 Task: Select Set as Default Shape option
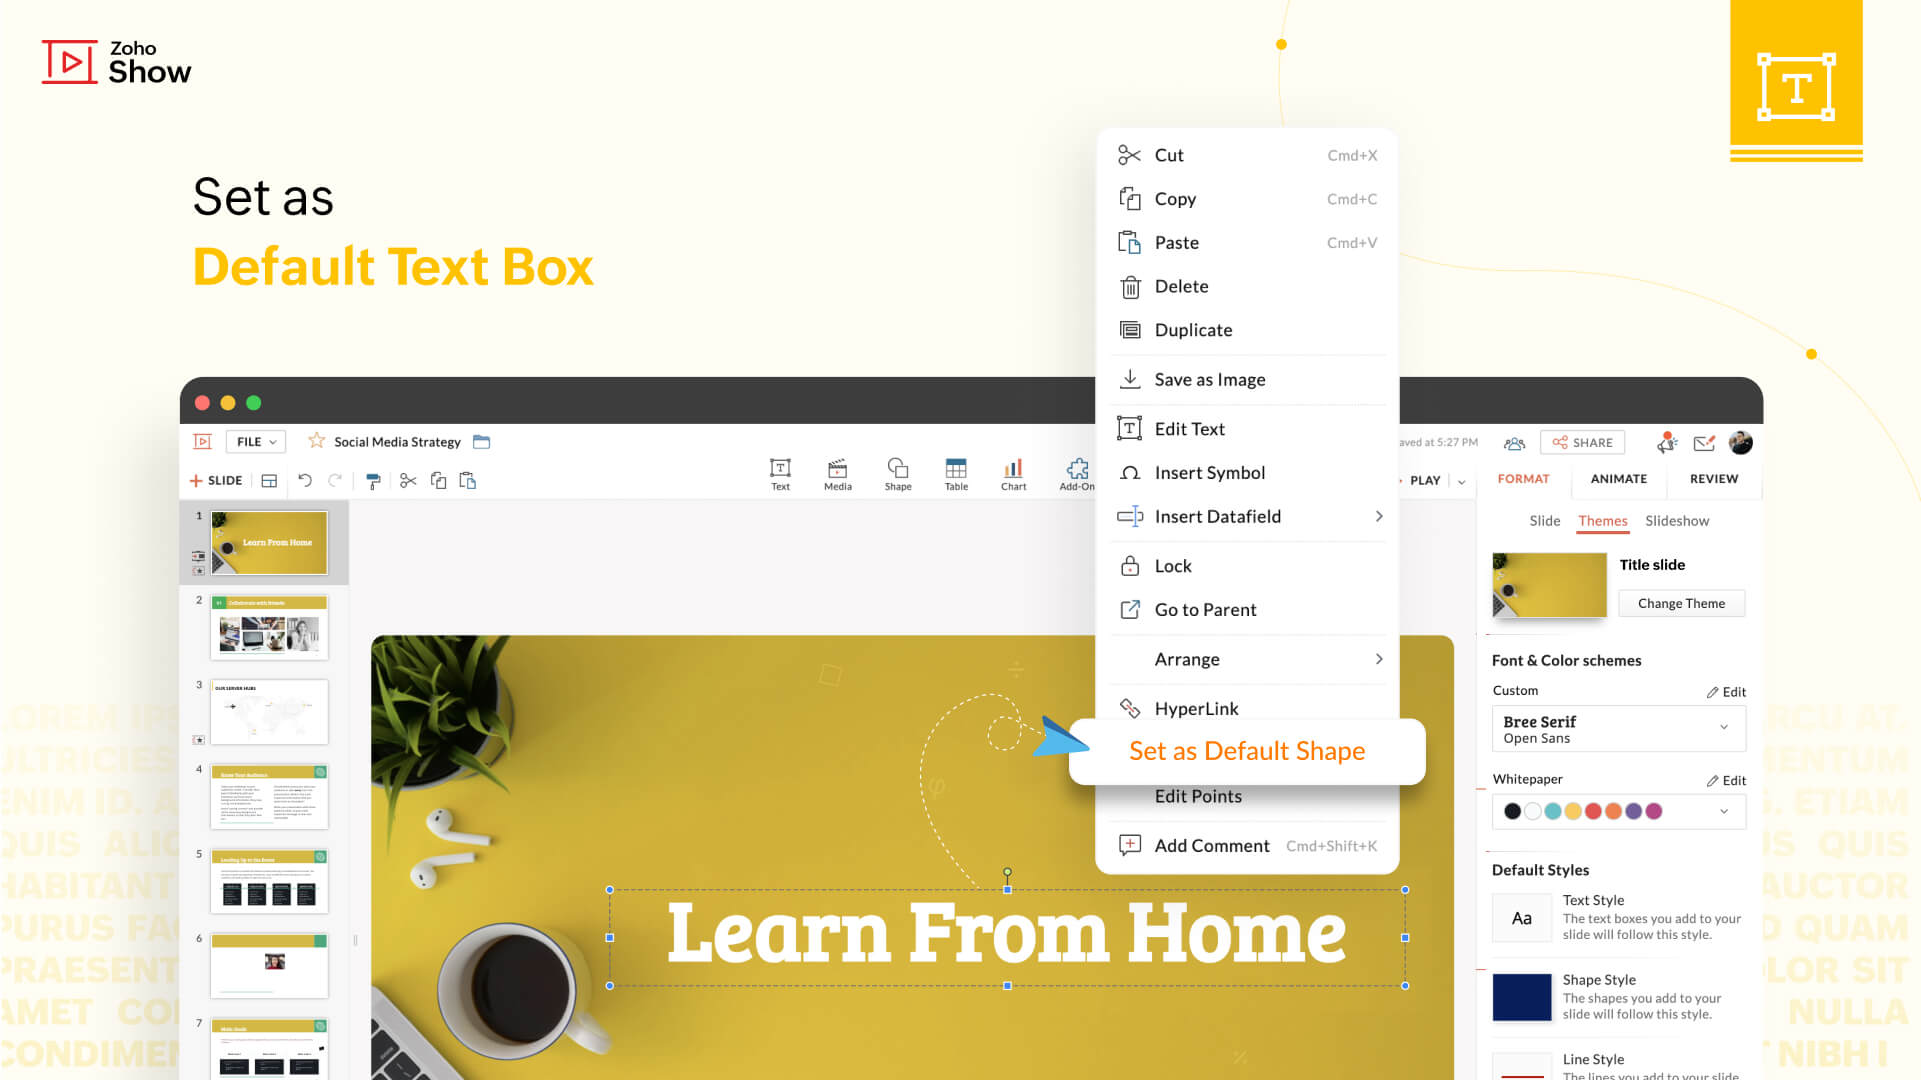[1245, 749]
